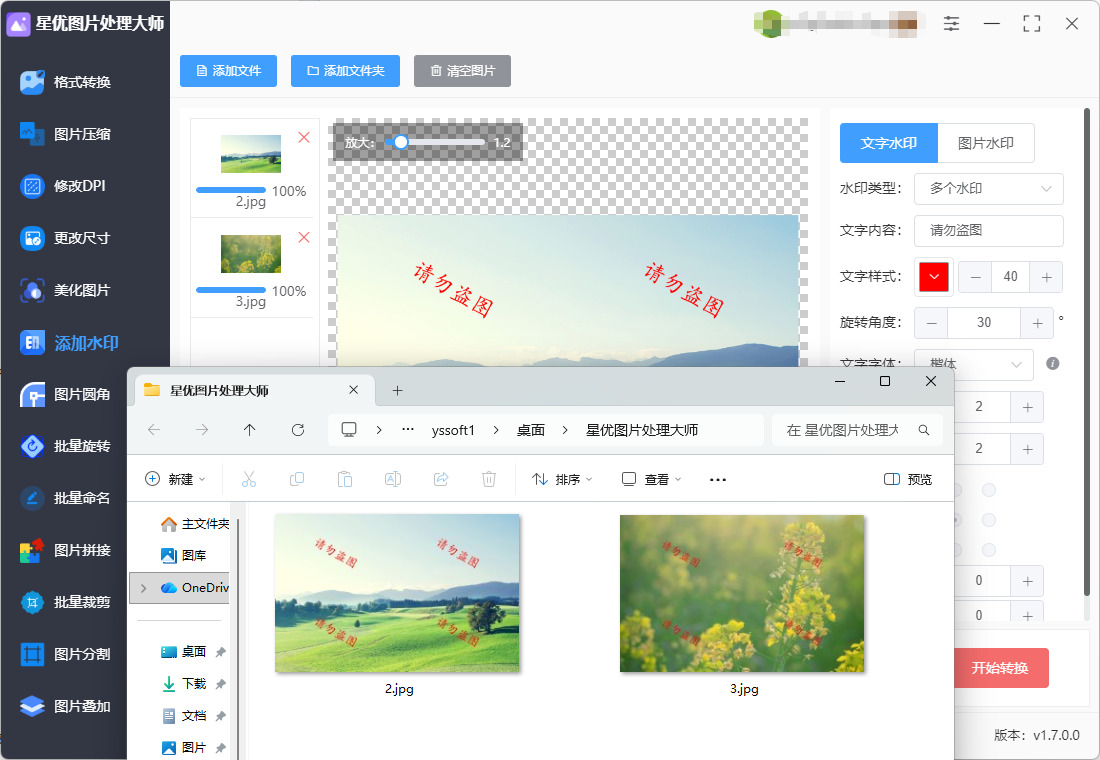
Task: Click 桌面 in the Explorer breadcrumb
Action: coord(530,430)
